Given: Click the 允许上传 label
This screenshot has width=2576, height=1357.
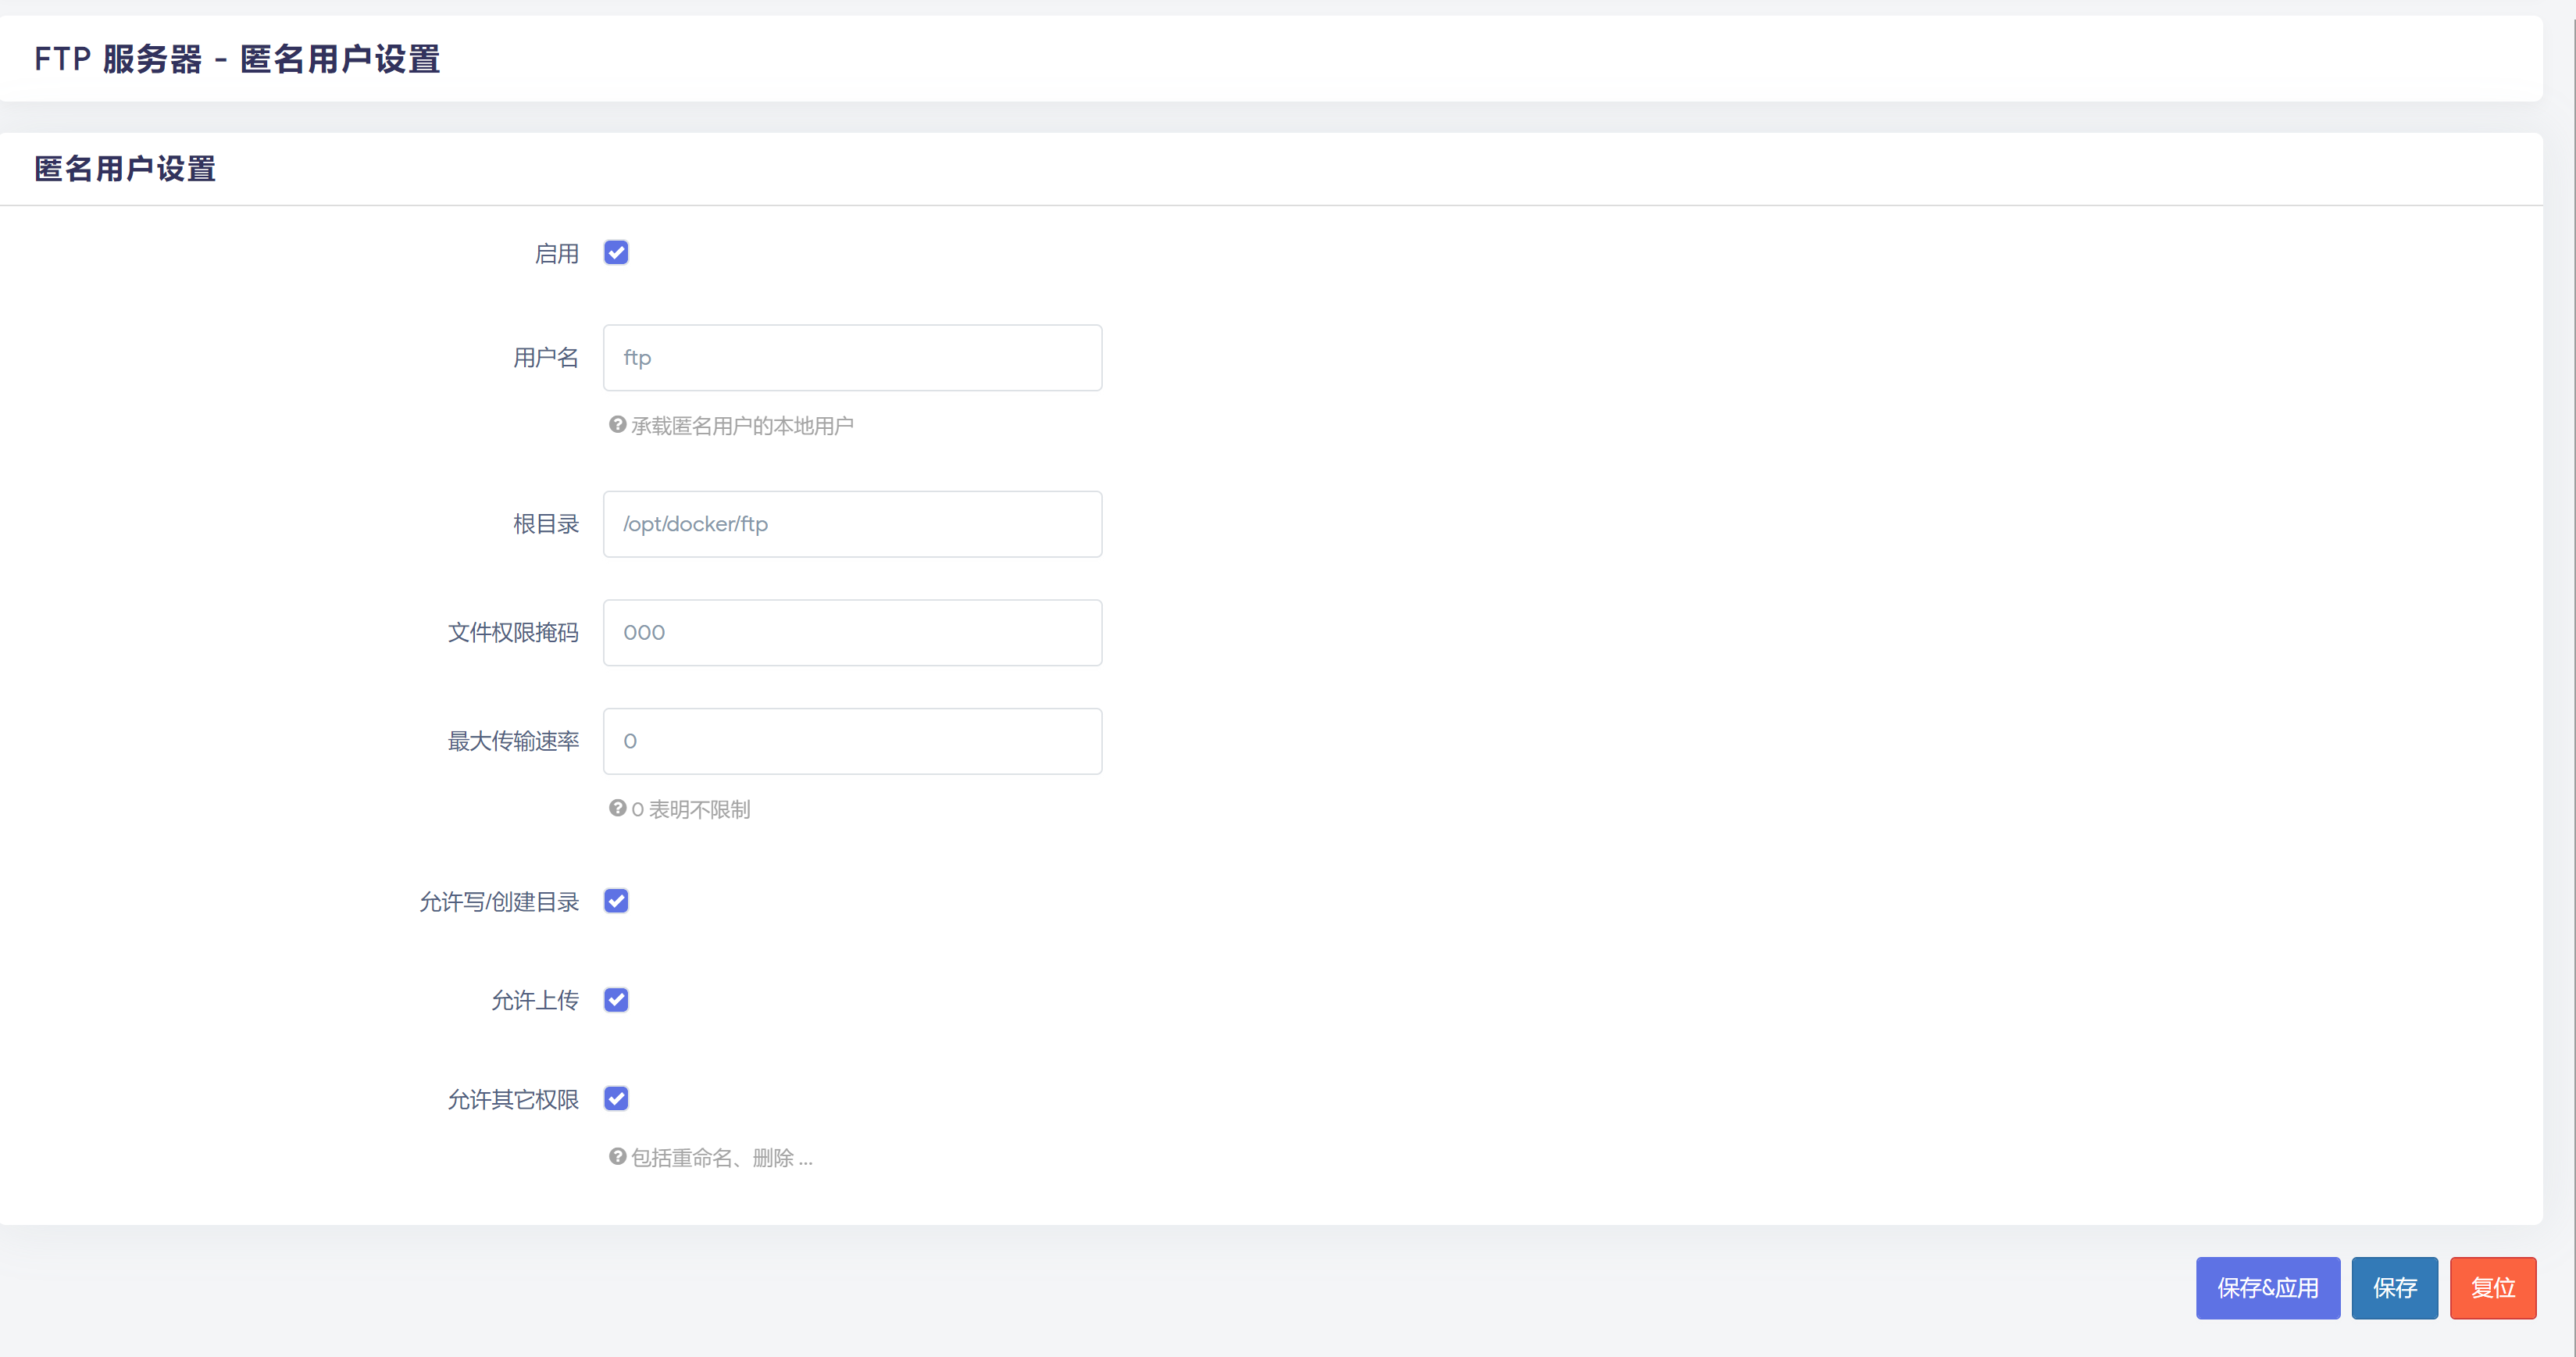Looking at the screenshot, I should (x=535, y=1001).
